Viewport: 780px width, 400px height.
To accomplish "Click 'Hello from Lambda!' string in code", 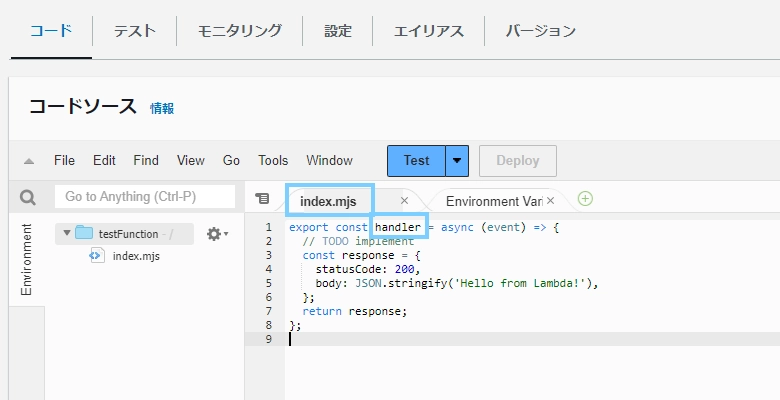I will coord(520,283).
